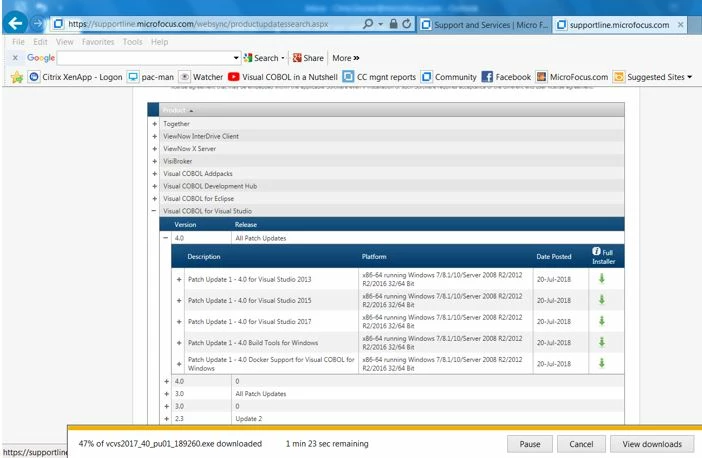Close the Google toolbar with X
This screenshot has height=458, width=702.
click(x=15, y=58)
